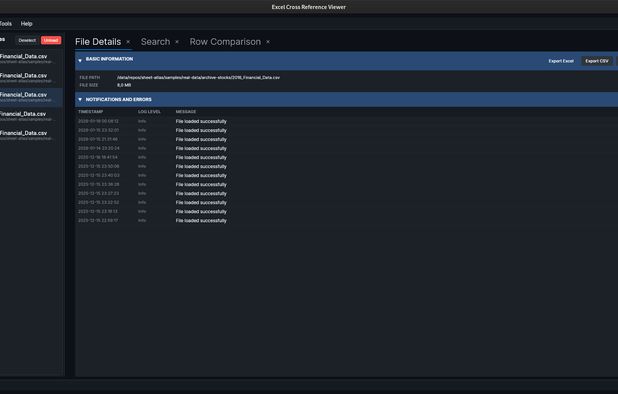
Task: Click the Export CSV button
Action: coord(597,61)
